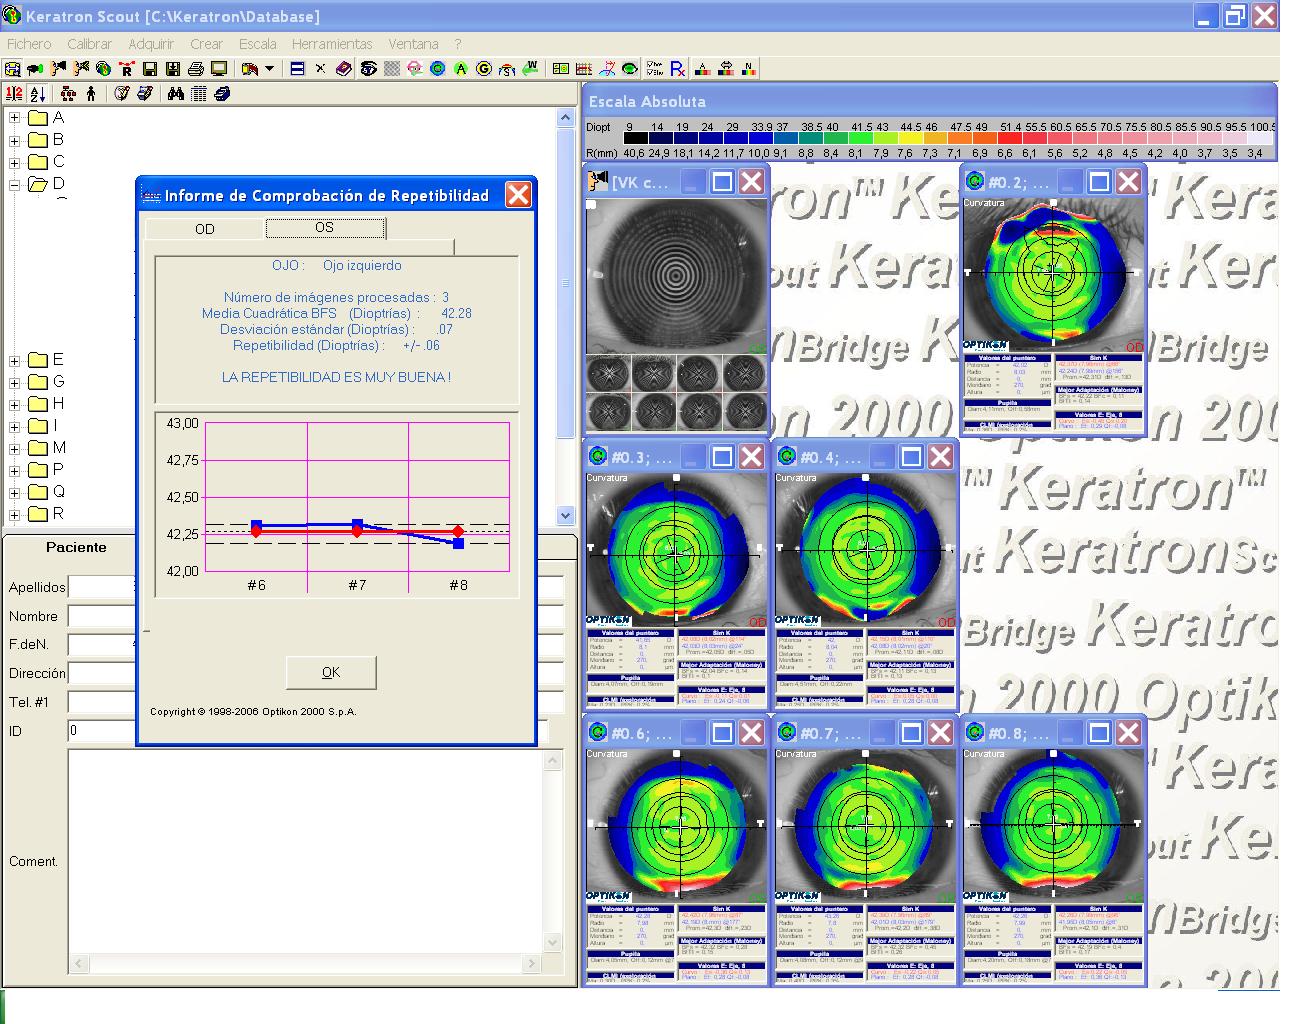Click the printer icon in toolbar
The width and height of the screenshot is (1306, 1024).
coord(196,69)
